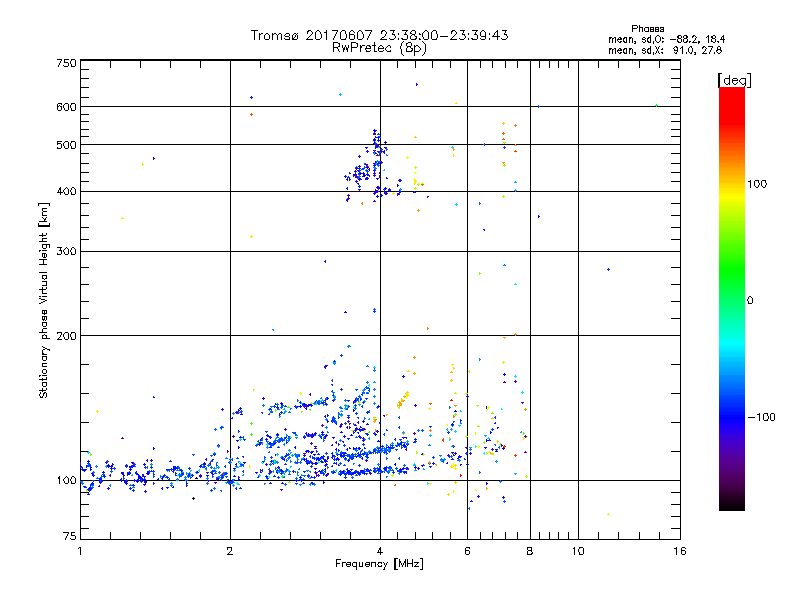Click the orange echo cluster near 4.5 MHz, 145 km
The width and height of the screenshot is (800, 600).
[403, 399]
